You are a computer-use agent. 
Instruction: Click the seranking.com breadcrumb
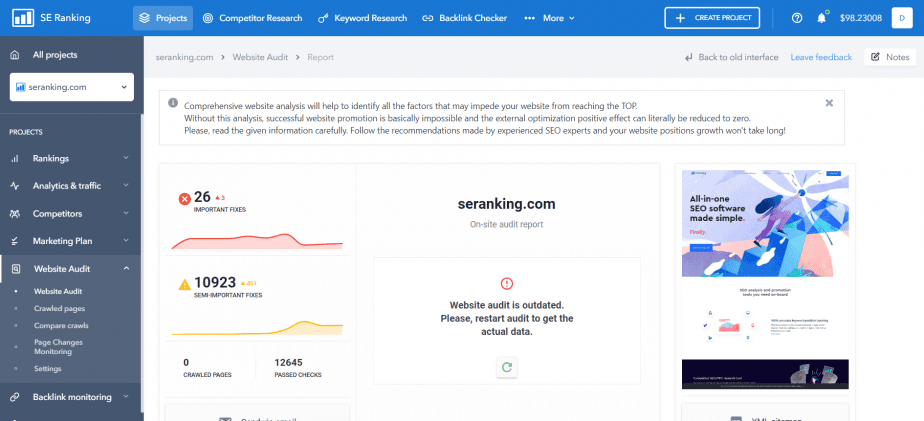tap(184, 57)
